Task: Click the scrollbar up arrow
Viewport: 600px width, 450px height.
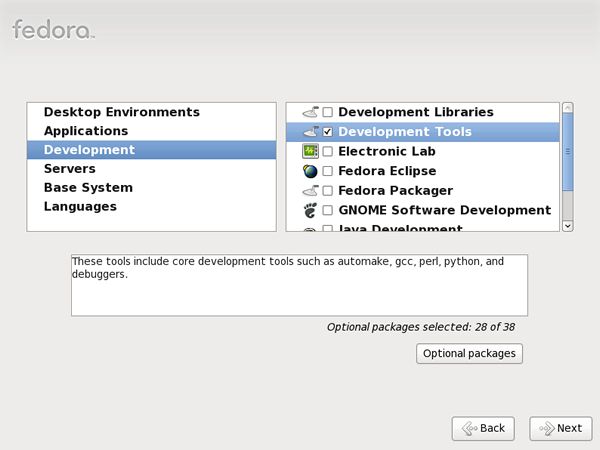Action: (568, 108)
